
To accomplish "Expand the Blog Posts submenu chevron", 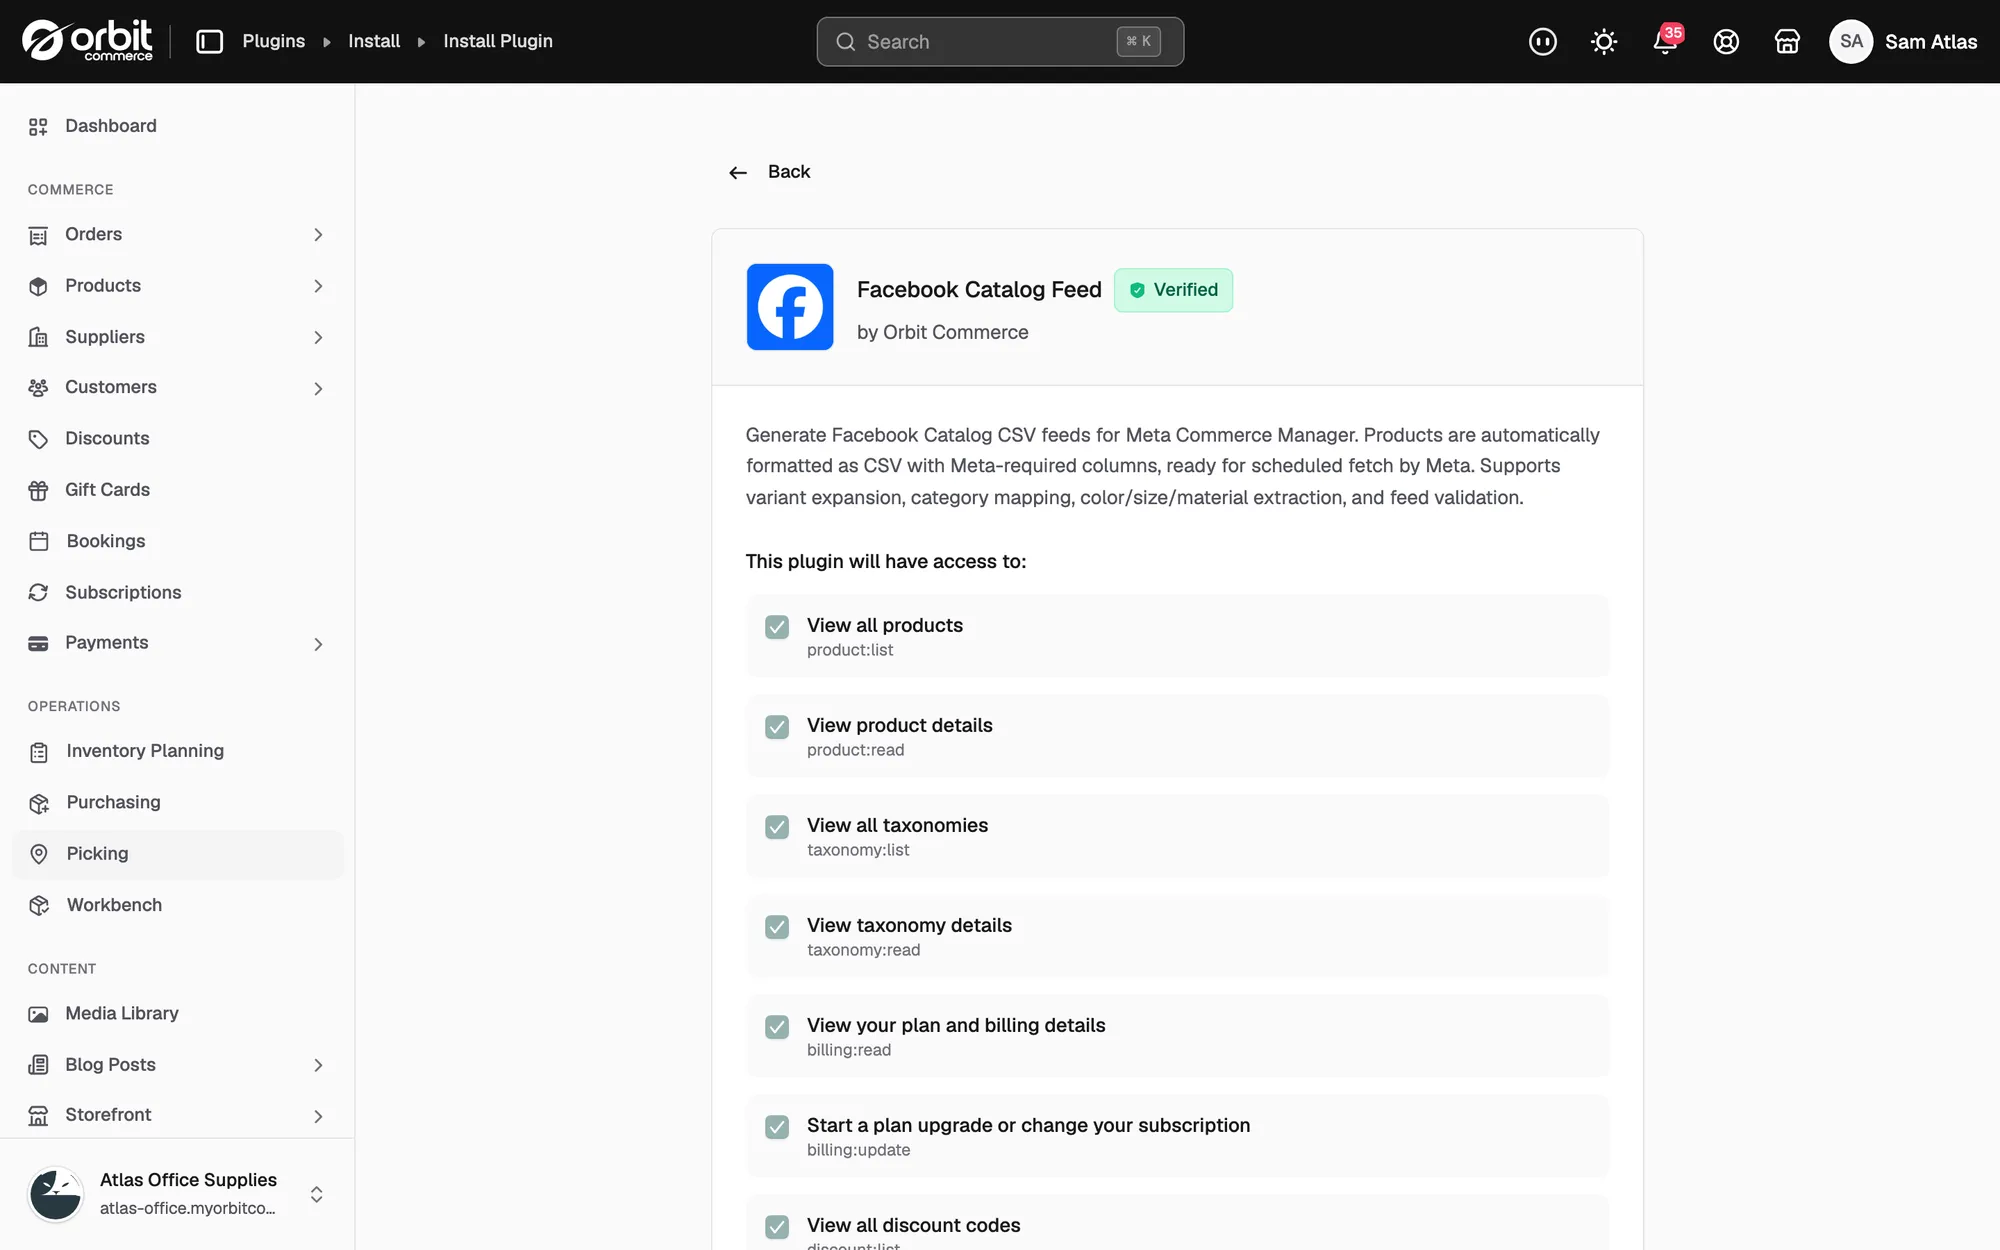I will (318, 1065).
